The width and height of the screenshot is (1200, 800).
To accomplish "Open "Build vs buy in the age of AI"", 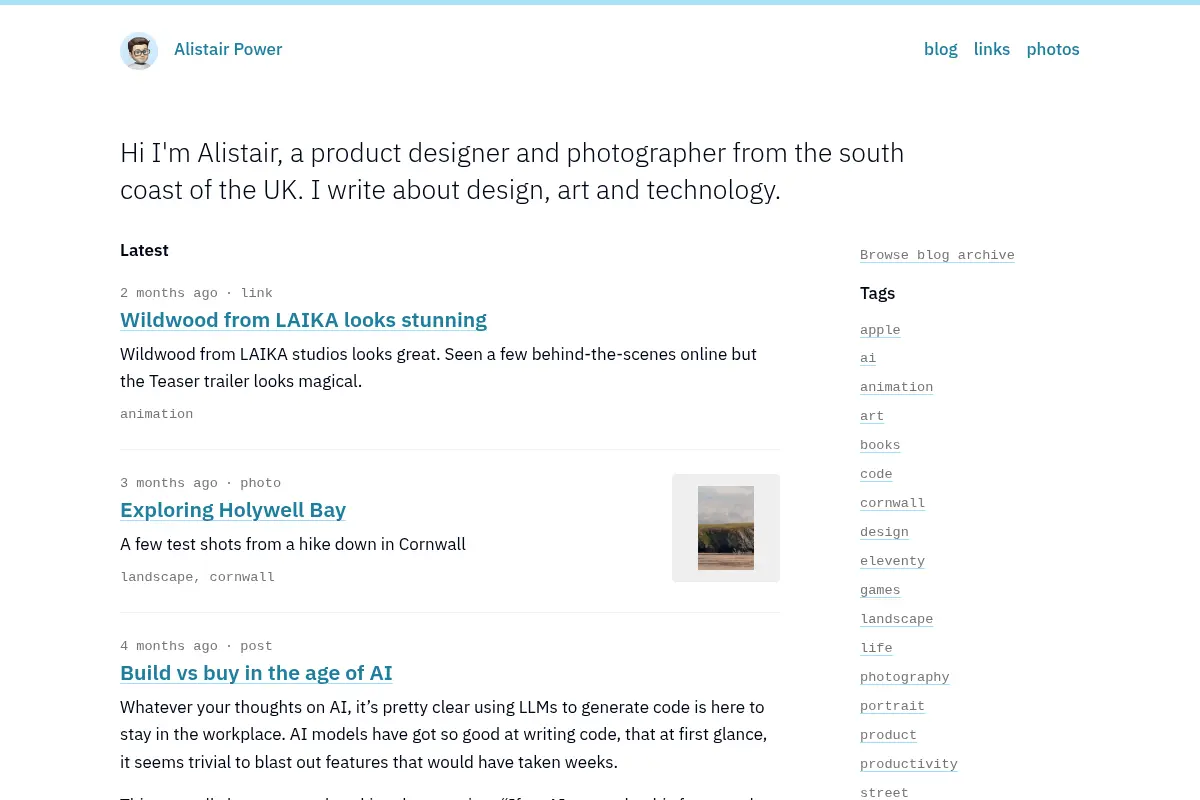I will coord(256,673).
